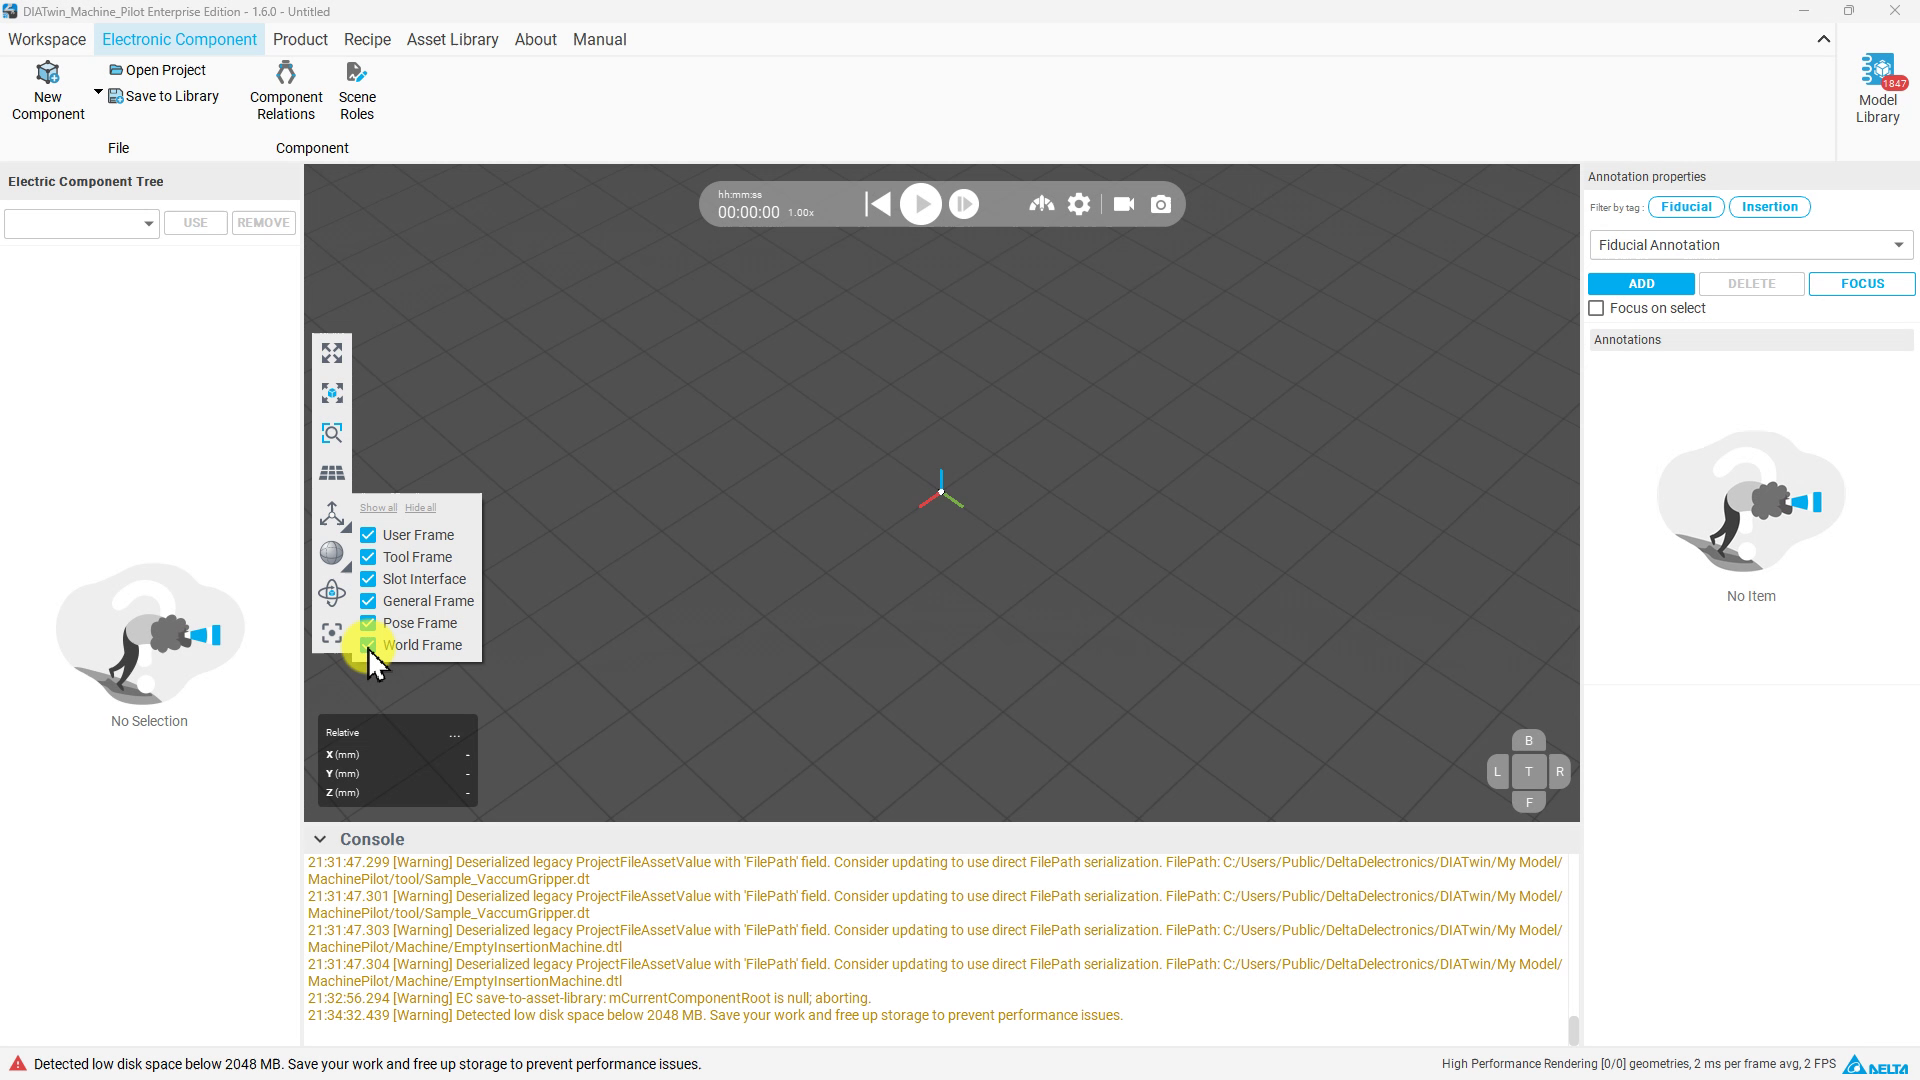Uncheck the General Frame checkbox
This screenshot has height=1080, width=1920.
[x=368, y=601]
